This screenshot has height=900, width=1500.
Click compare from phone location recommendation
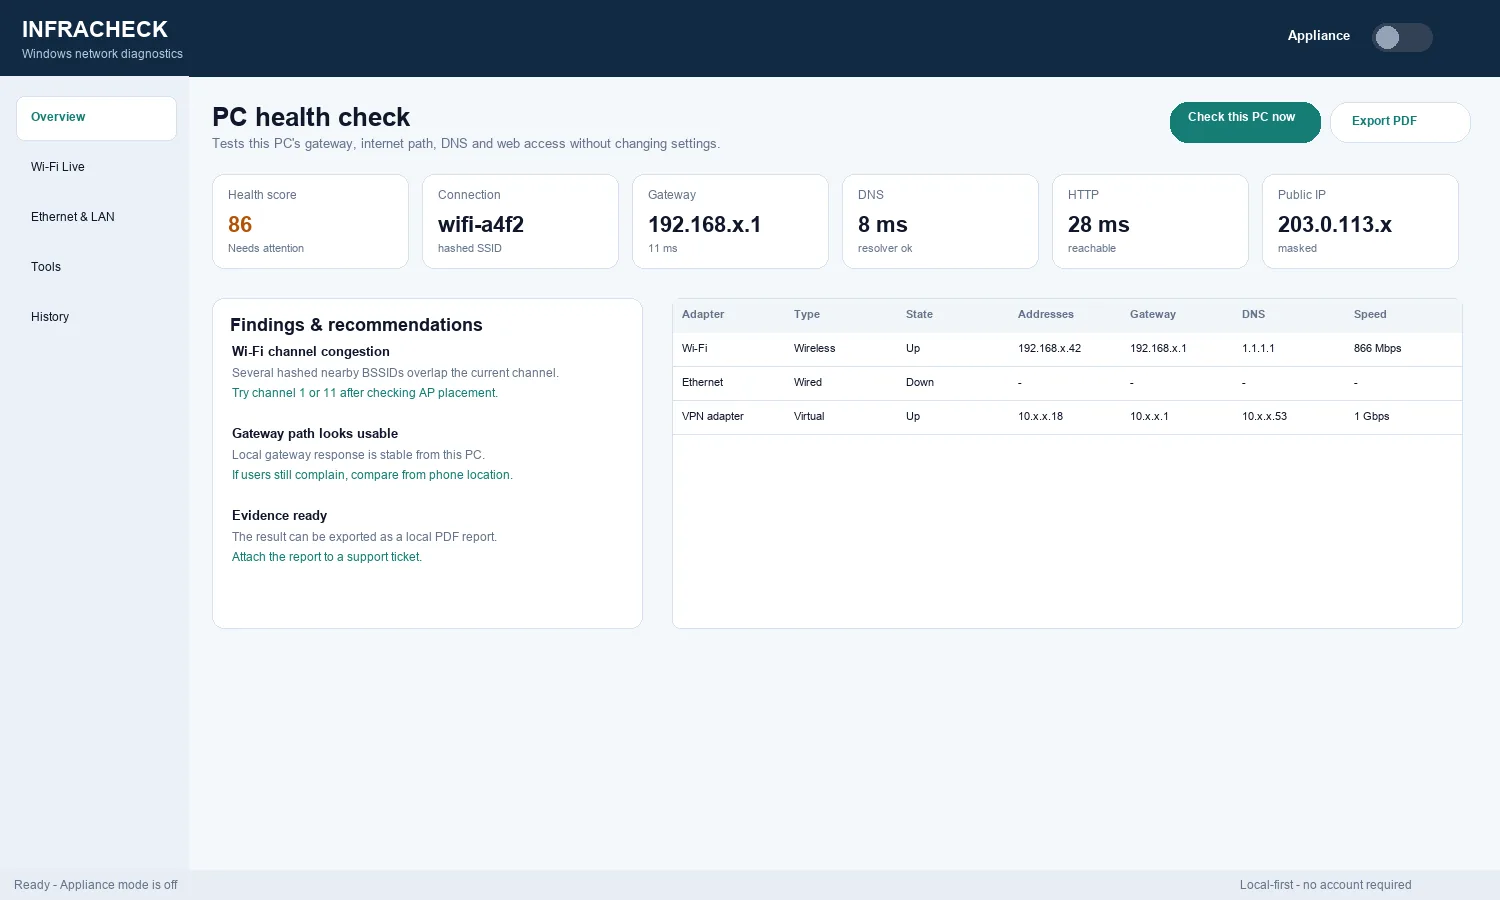372,475
